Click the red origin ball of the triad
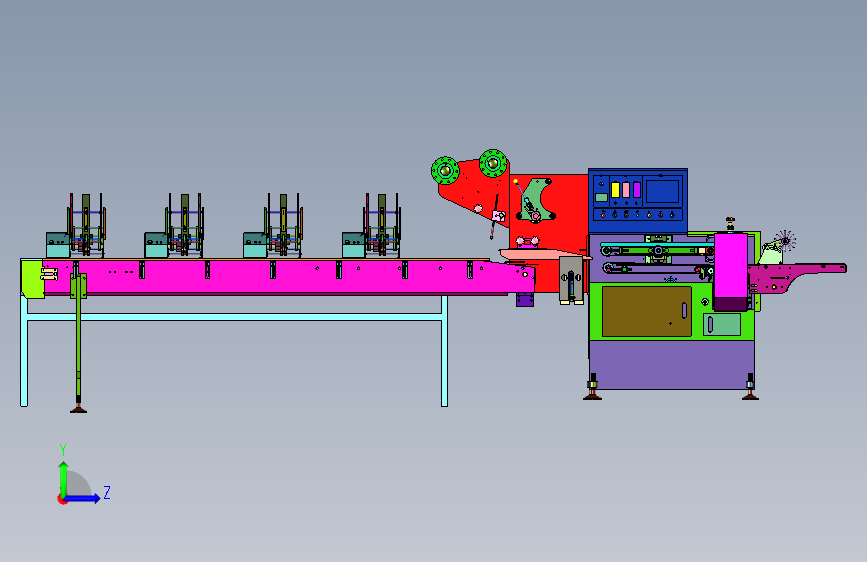Viewport: 867px width, 562px height. click(61, 499)
